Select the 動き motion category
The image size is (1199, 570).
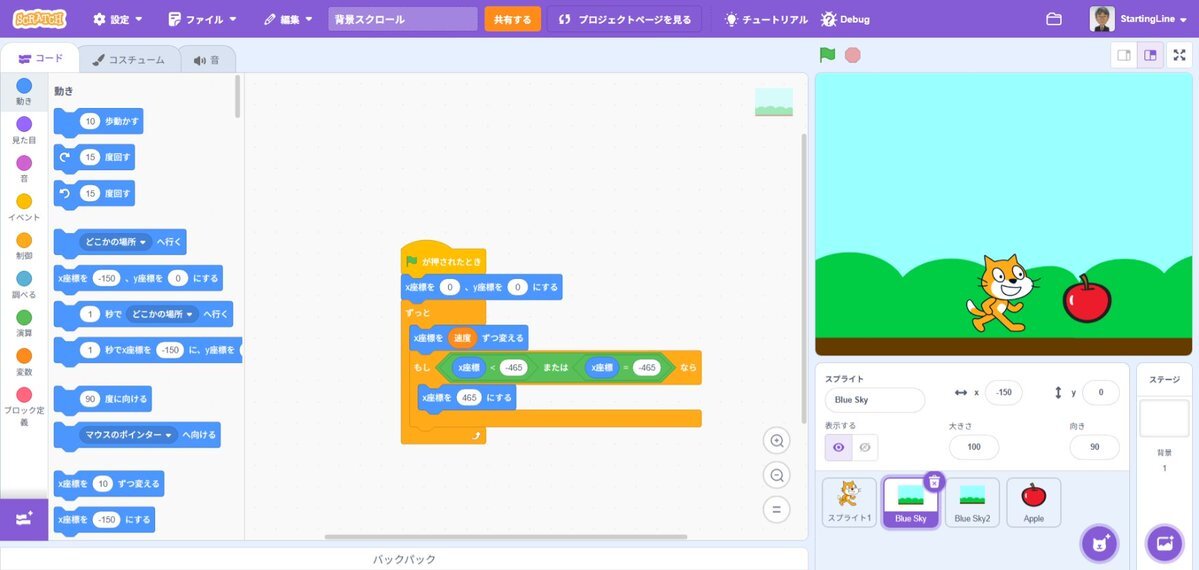point(24,92)
